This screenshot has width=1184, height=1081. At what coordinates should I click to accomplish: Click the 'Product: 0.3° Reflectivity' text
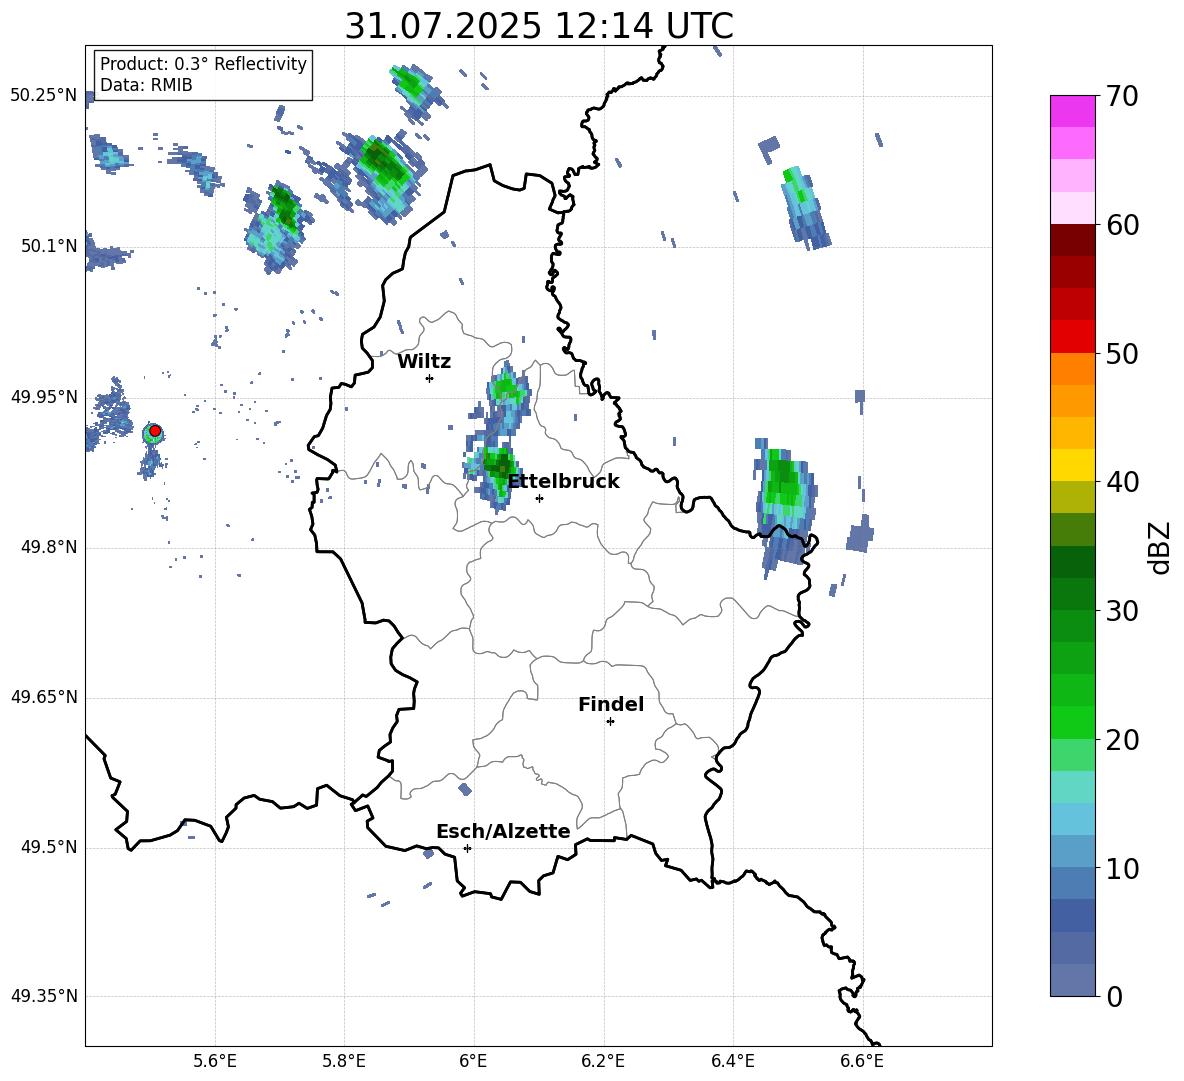coord(203,63)
